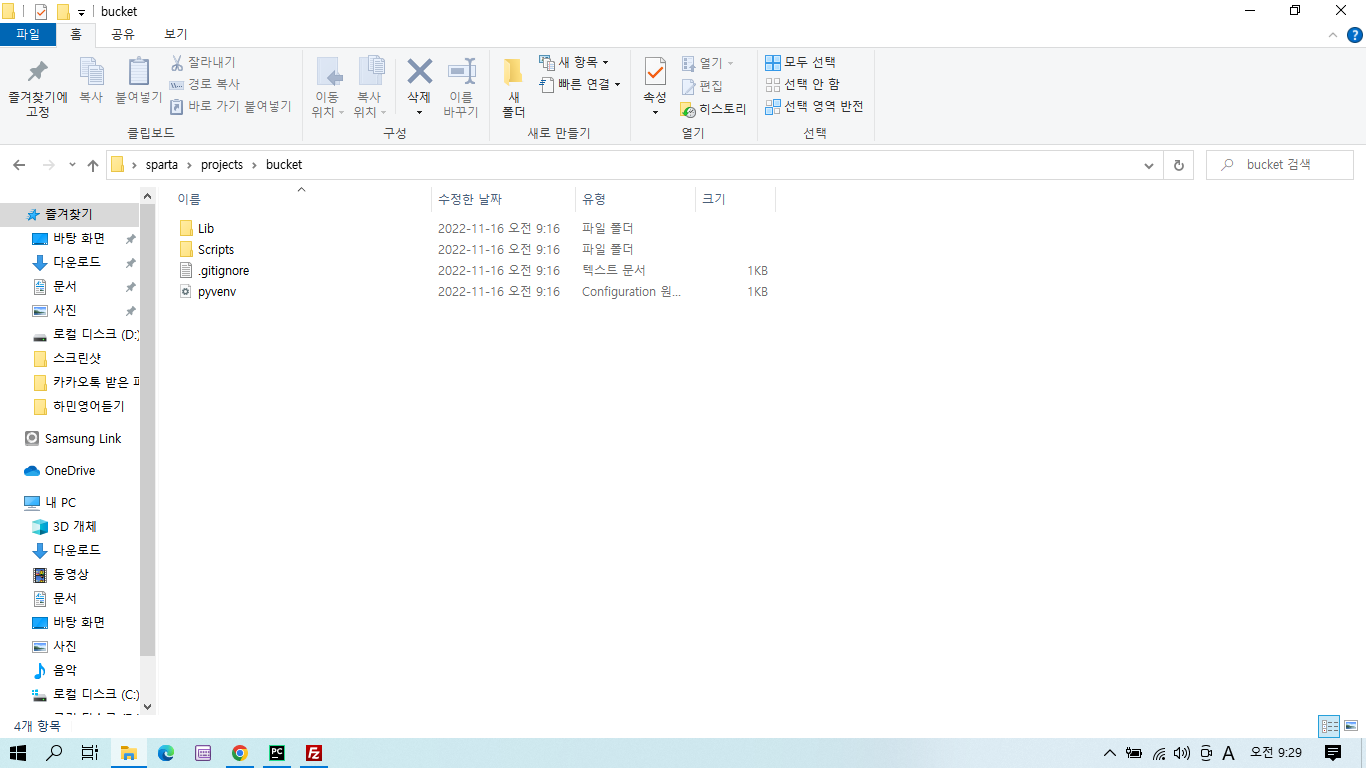Image resolution: width=1366 pixels, height=768 pixels.
Task: Click the bucket 검색 search box
Action: point(1280,165)
